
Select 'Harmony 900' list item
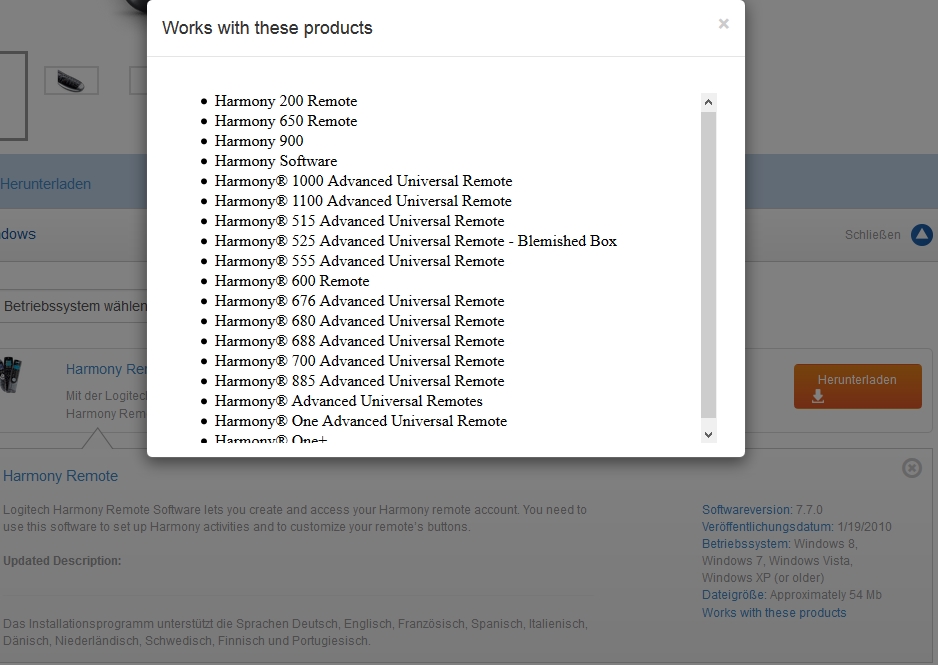tap(259, 141)
